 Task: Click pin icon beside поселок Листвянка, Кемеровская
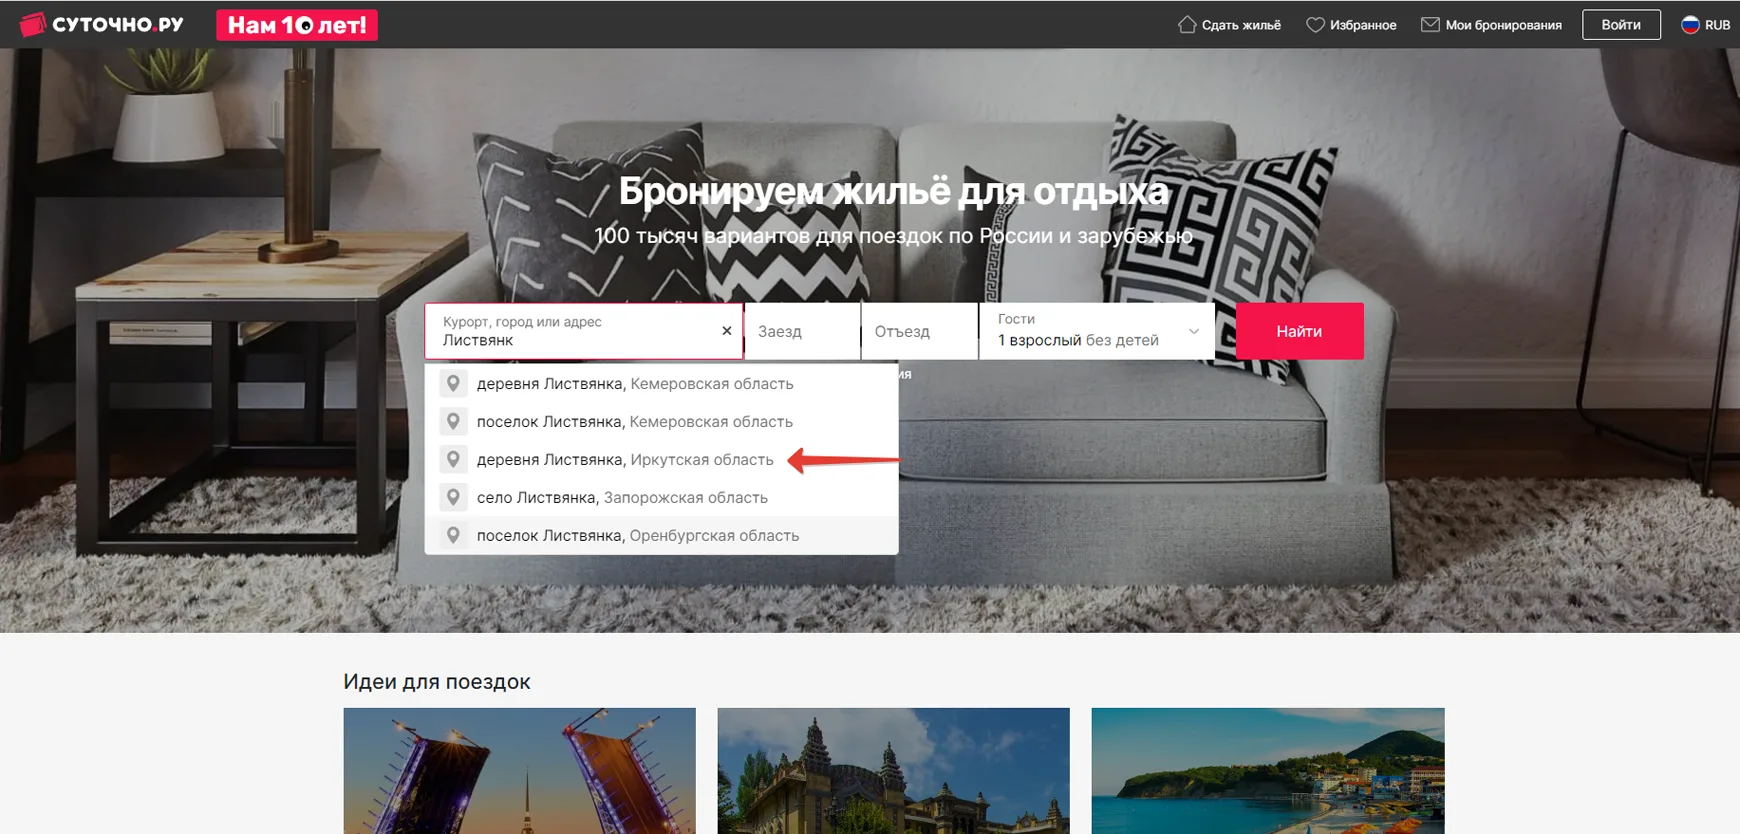click(x=453, y=422)
